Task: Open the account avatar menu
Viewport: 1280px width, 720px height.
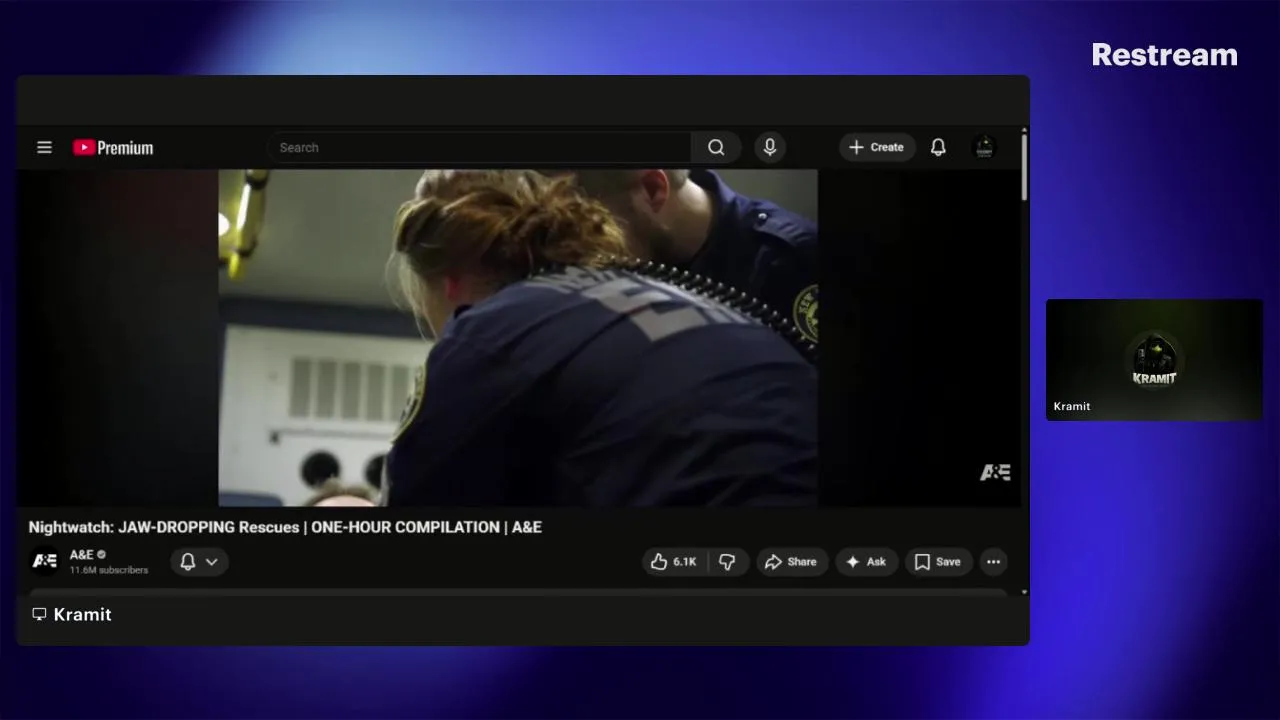Action: point(984,147)
